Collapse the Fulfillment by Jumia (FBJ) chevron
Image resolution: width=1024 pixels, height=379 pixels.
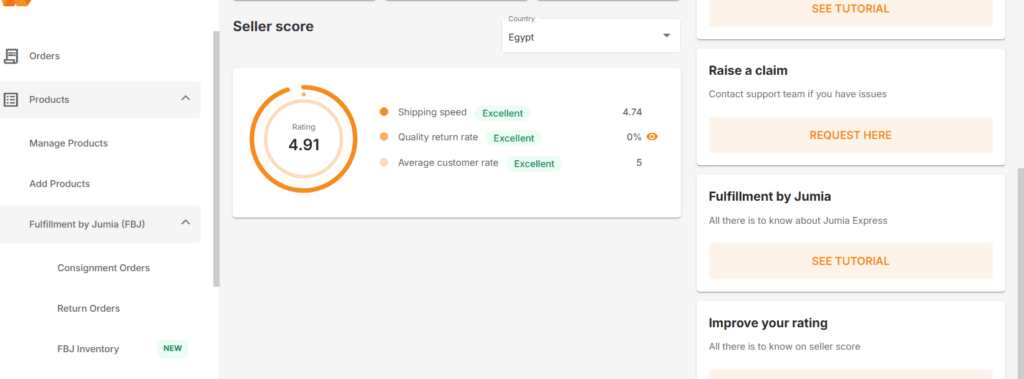(x=185, y=222)
